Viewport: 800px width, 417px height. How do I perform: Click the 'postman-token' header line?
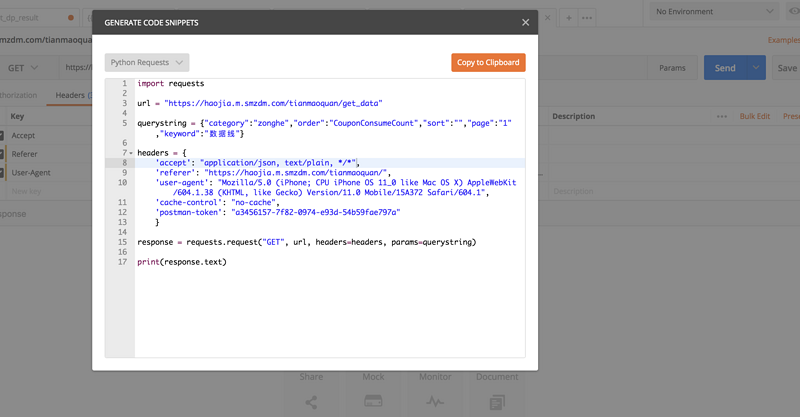pyautogui.click(x=278, y=212)
